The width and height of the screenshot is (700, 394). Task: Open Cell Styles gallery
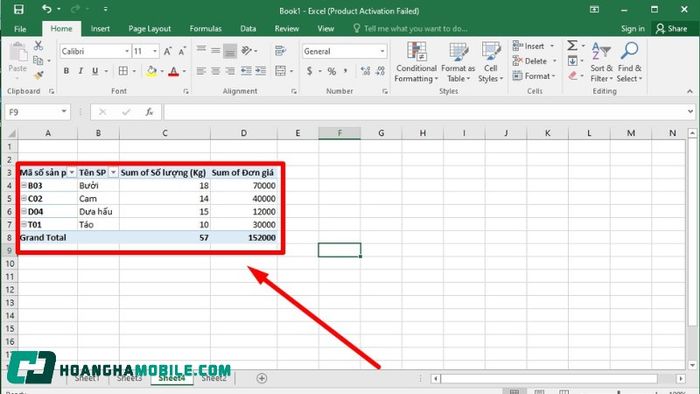[491, 62]
